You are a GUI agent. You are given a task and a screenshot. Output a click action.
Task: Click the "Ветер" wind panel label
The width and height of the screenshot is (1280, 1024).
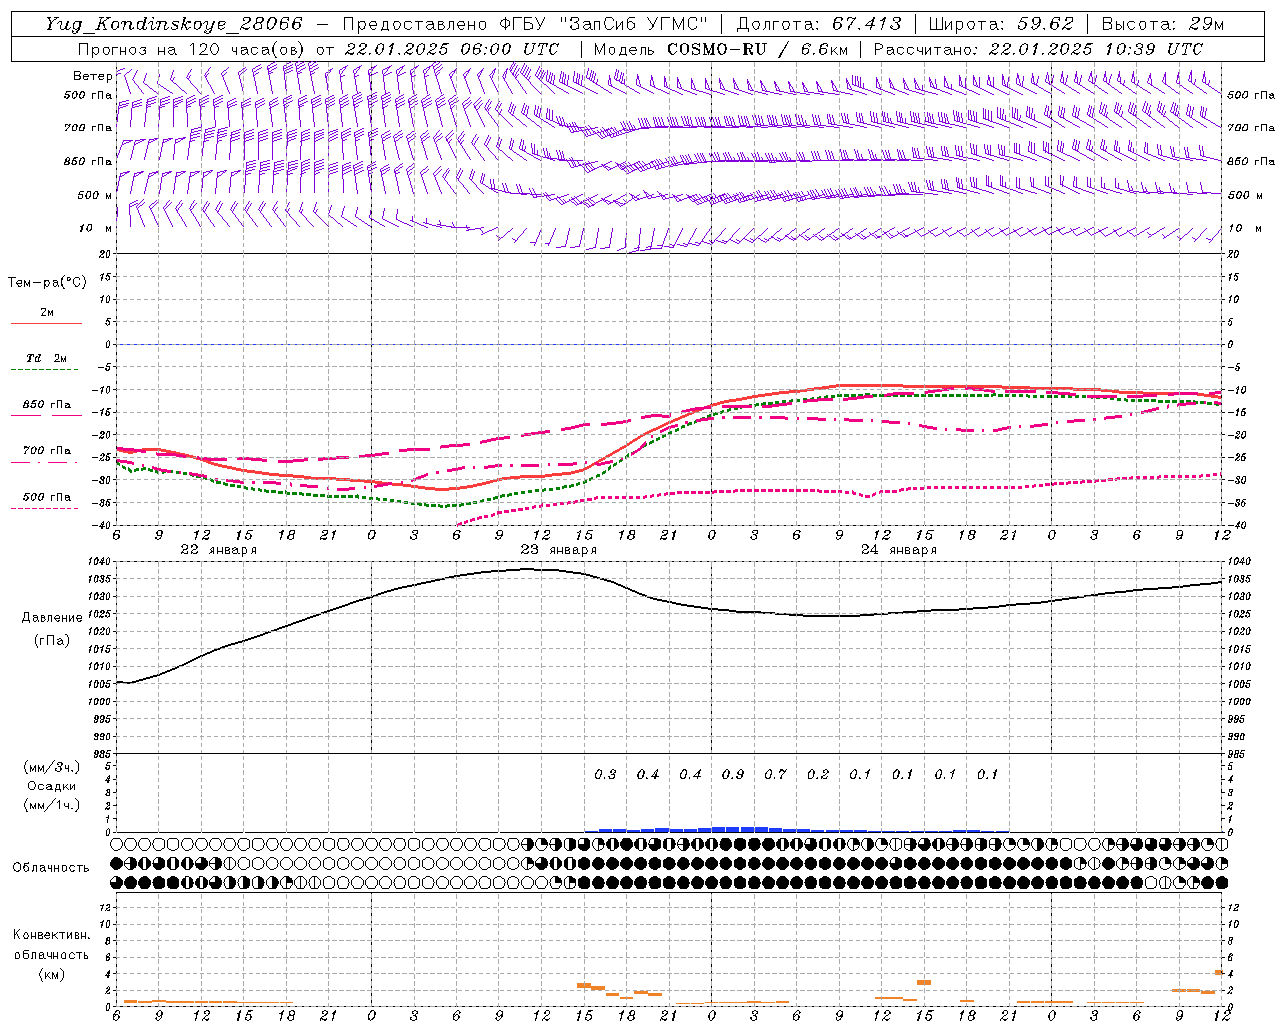pyautogui.click(x=92, y=76)
